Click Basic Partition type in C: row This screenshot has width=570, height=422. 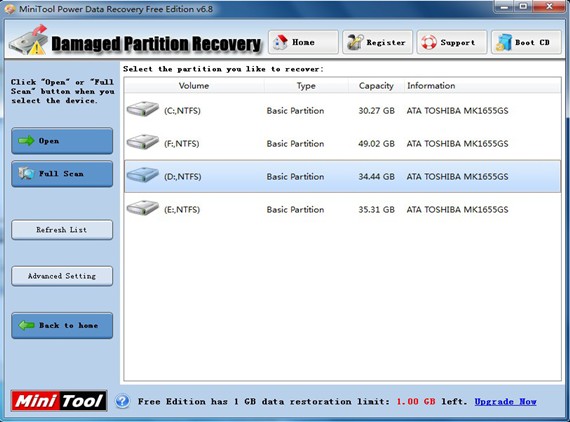point(295,111)
